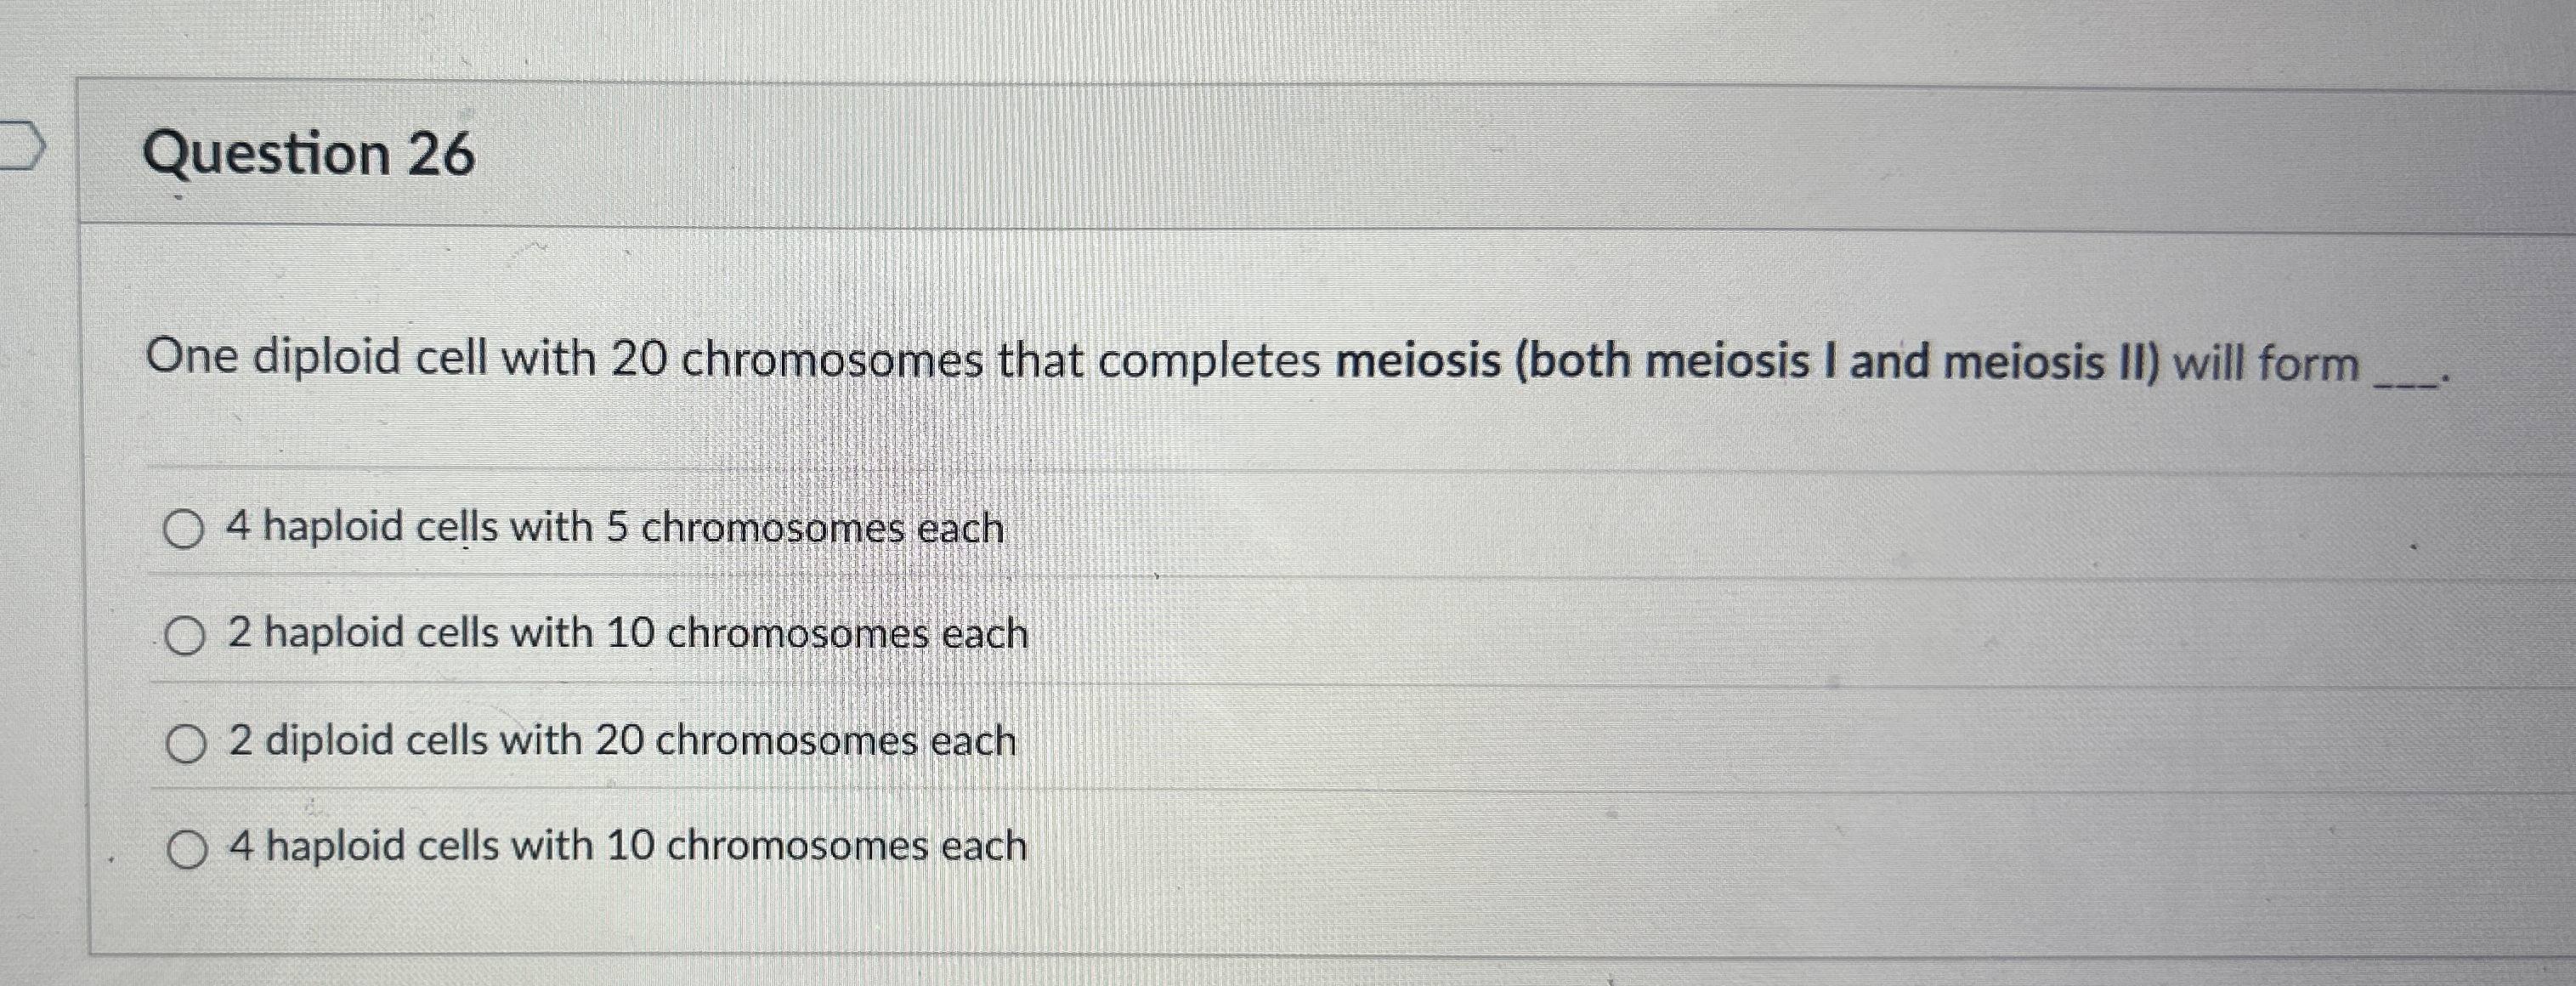
Task: Click the option text 2 diploid cells with 20 chromosomes
Action: [622, 739]
